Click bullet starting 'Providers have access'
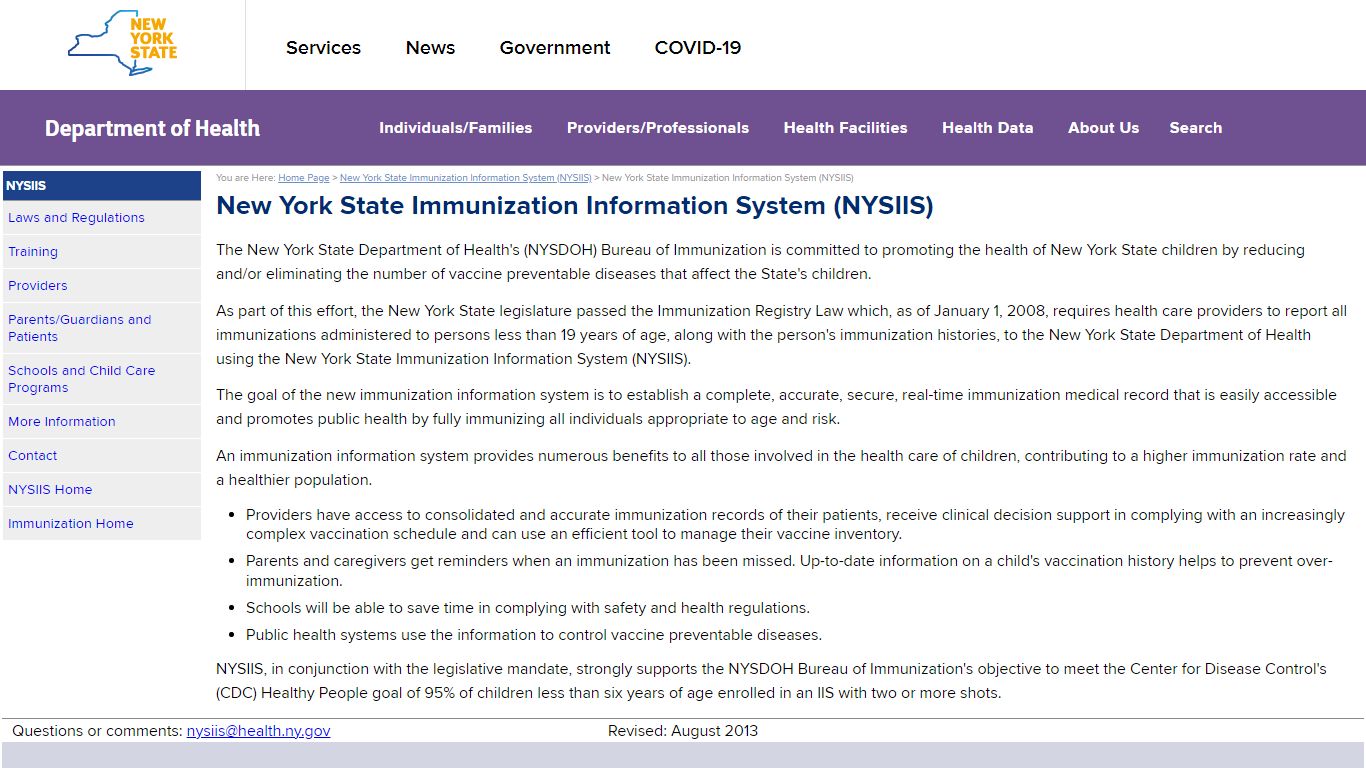Image resolution: width=1366 pixels, height=768 pixels. point(795,524)
